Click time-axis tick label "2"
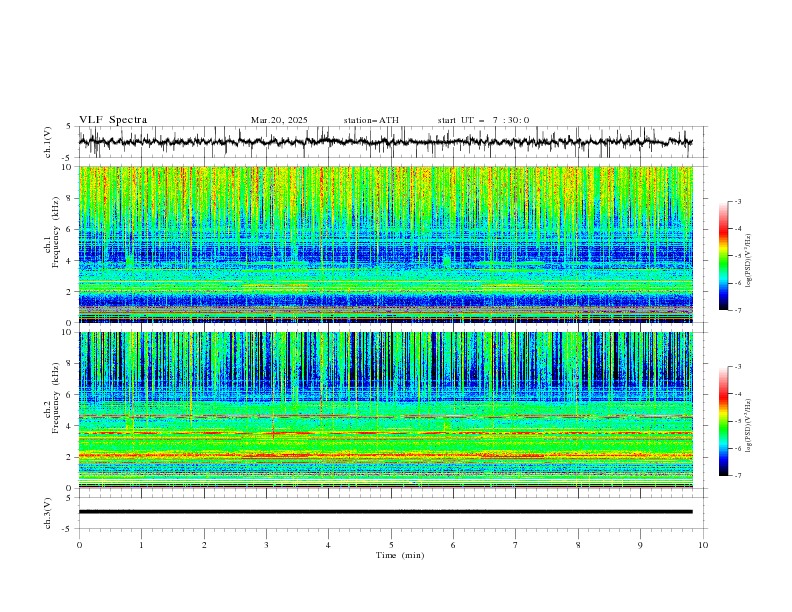 [x=204, y=545]
